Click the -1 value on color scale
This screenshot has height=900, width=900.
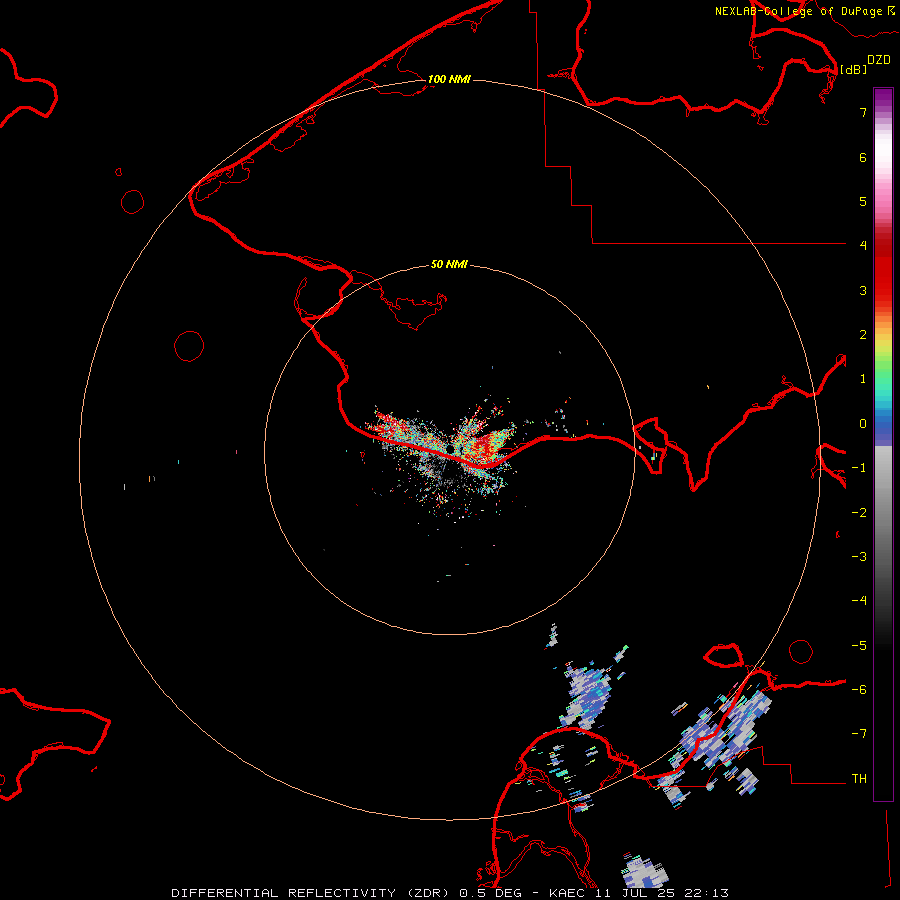click(859, 468)
